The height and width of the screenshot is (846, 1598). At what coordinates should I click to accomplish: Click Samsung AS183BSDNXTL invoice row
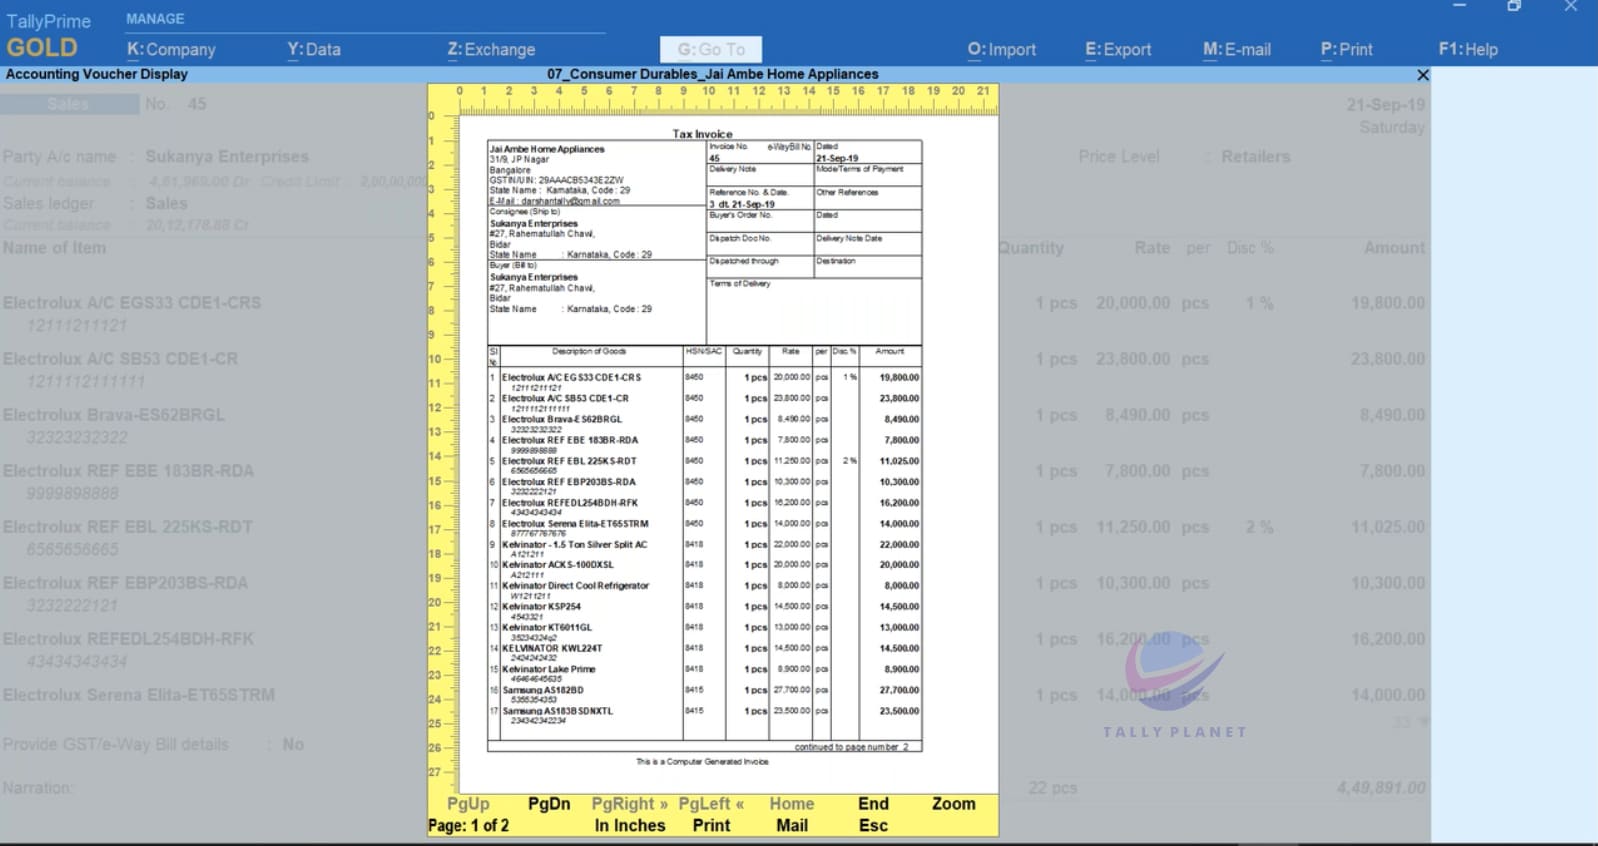[x=704, y=715]
